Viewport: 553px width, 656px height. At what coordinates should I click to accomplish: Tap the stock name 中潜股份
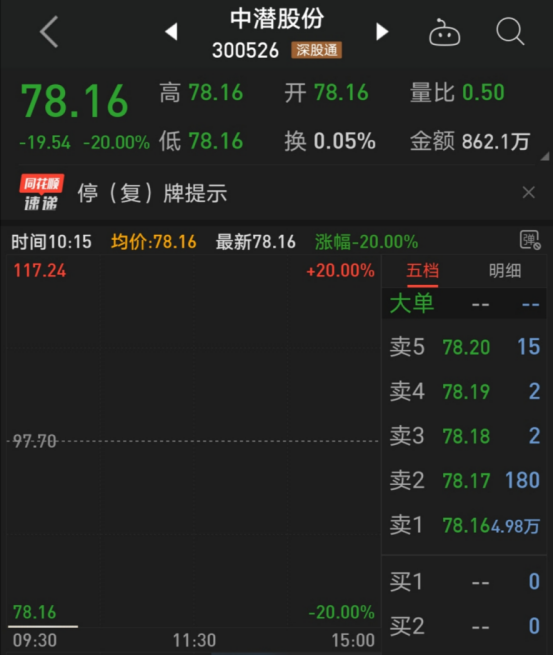pos(277,19)
